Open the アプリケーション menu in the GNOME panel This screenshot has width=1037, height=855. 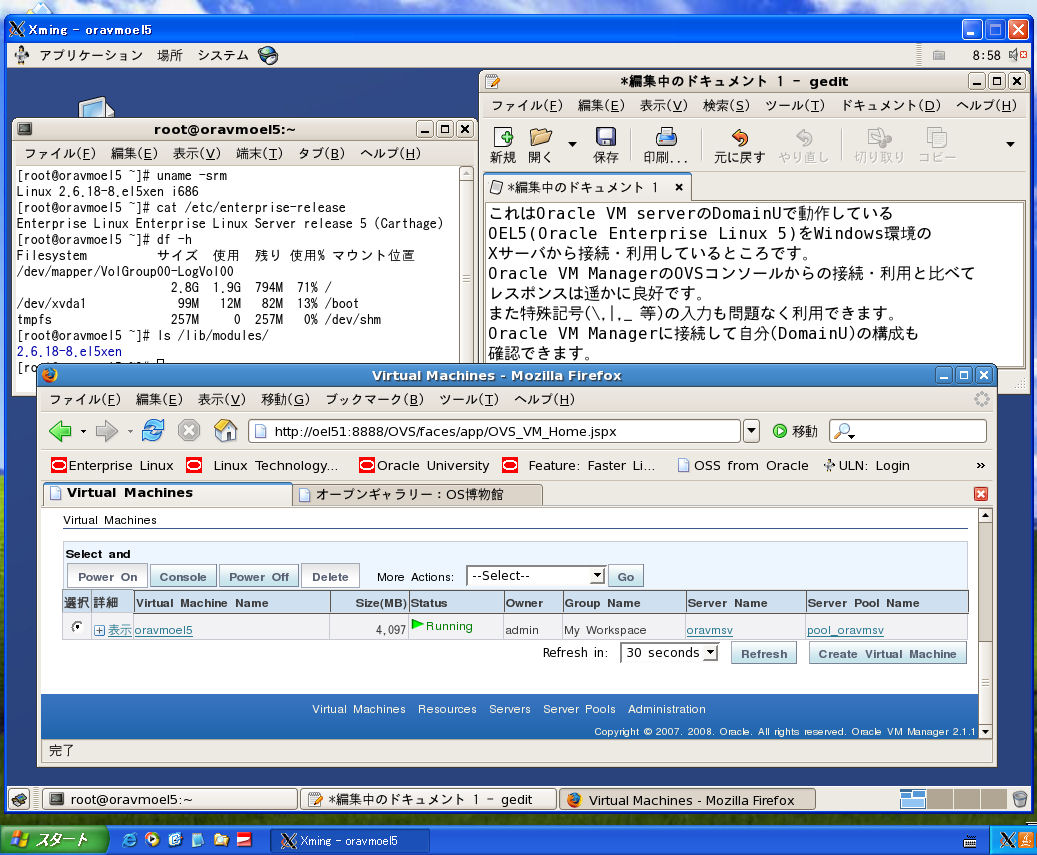pos(91,56)
